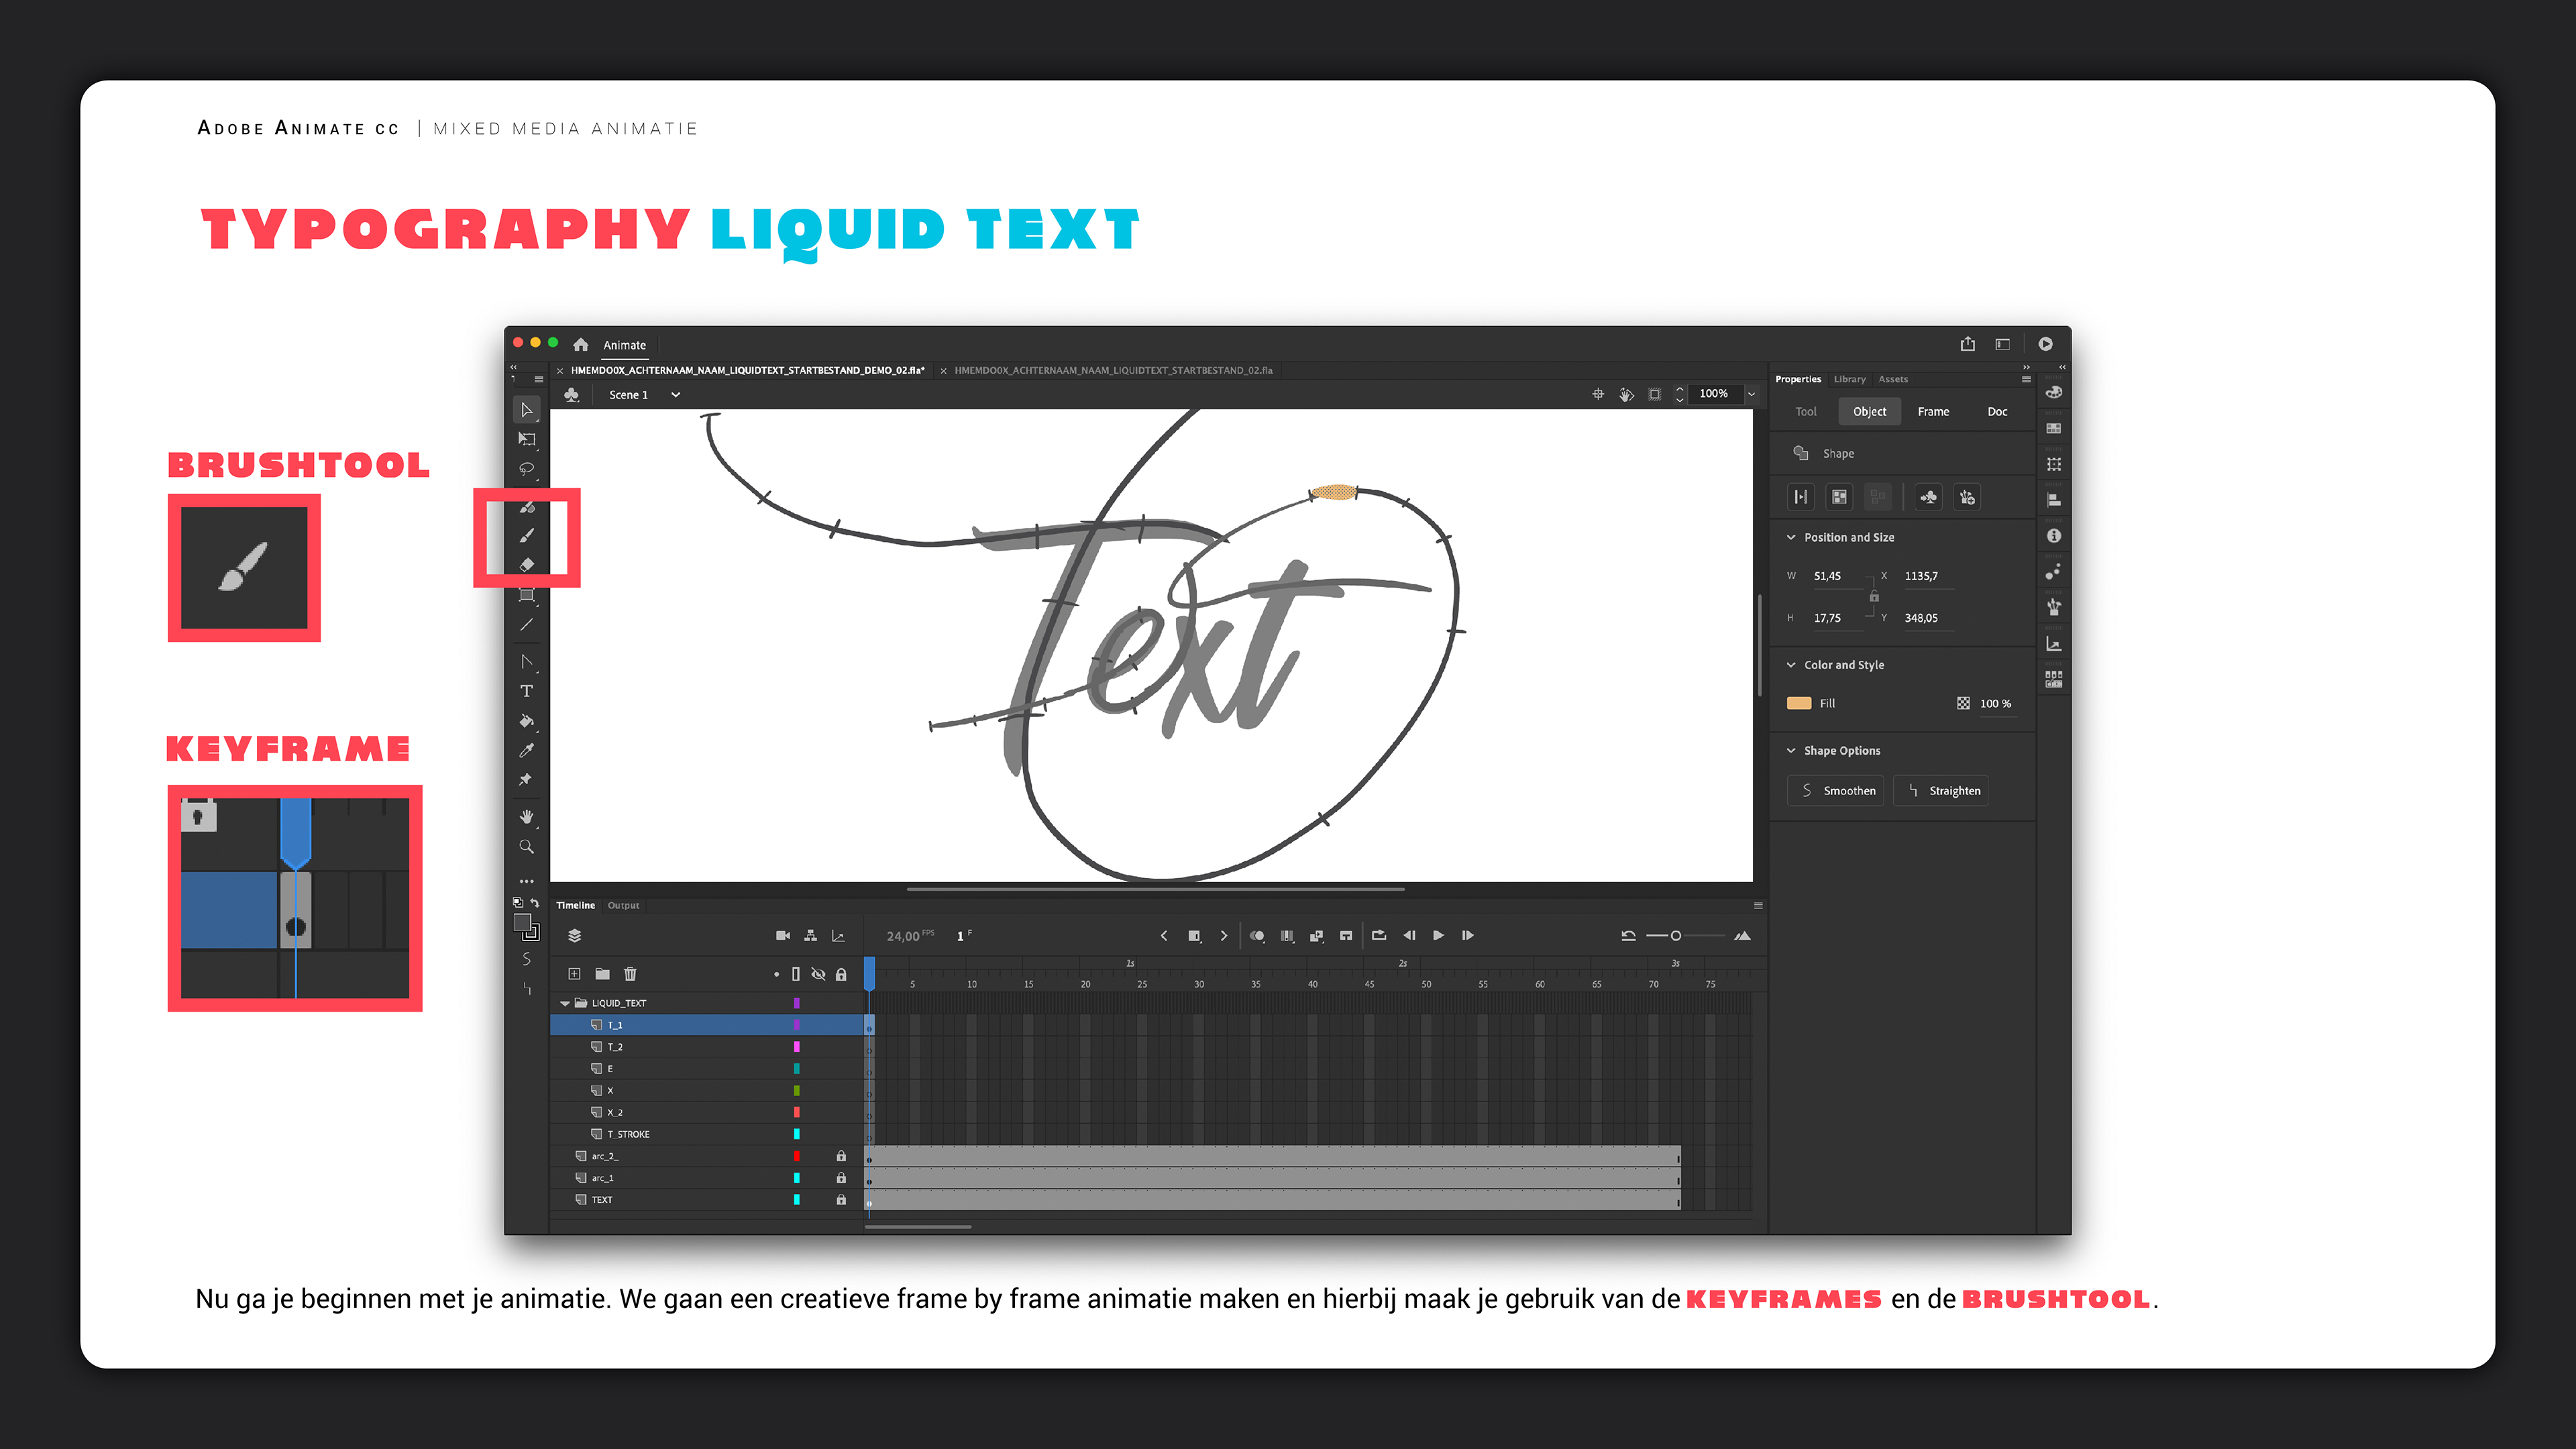Open the Fill color swatch
The image size is (2576, 1449).
[x=1799, y=703]
